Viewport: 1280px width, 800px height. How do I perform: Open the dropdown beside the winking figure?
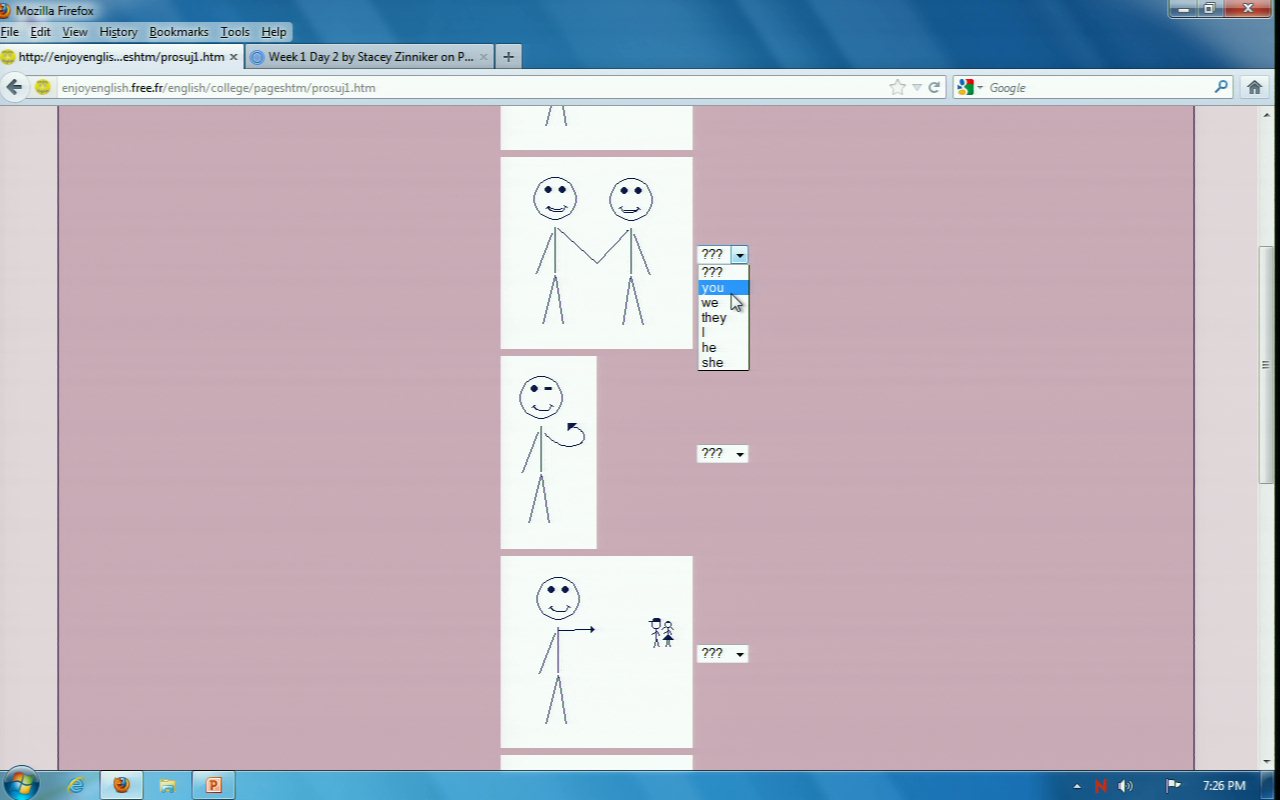tap(722, 454)
